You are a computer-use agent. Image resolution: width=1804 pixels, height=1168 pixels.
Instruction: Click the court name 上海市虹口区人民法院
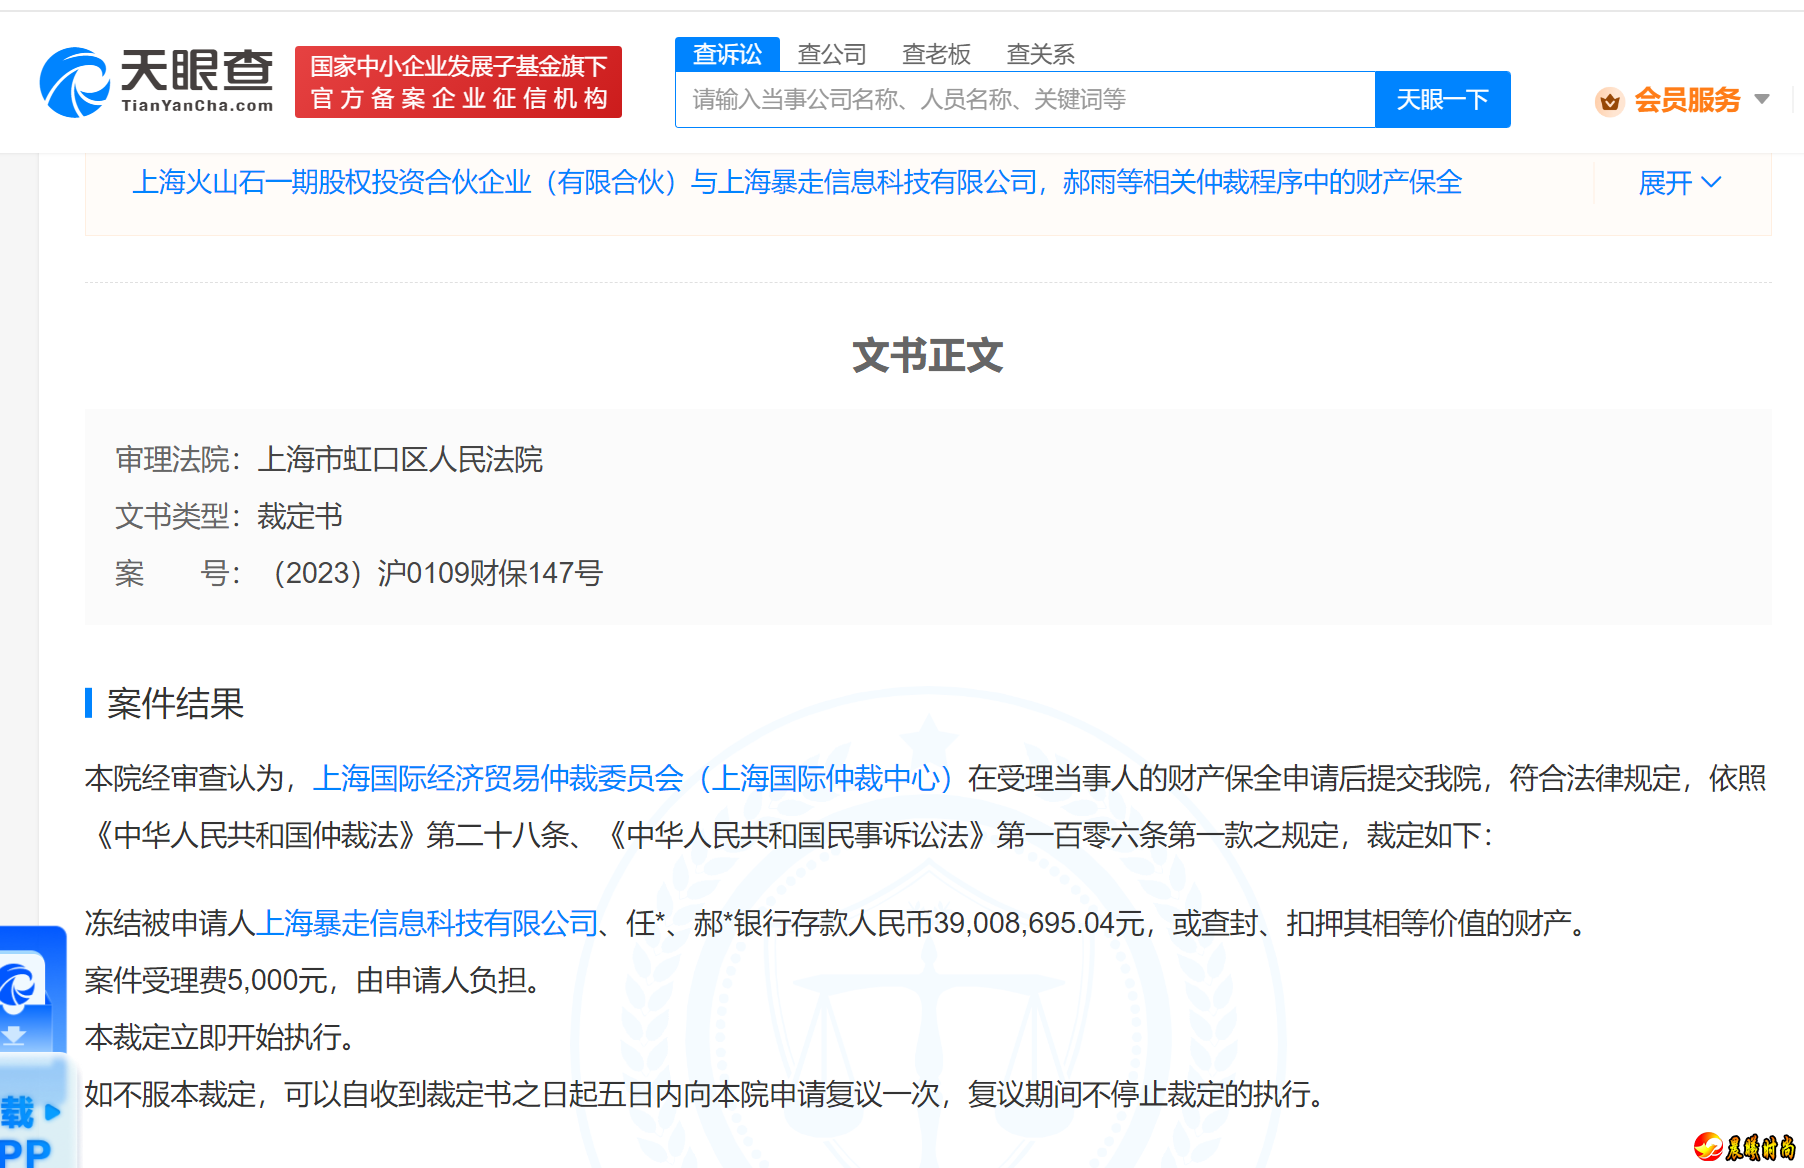pos(400,459)
